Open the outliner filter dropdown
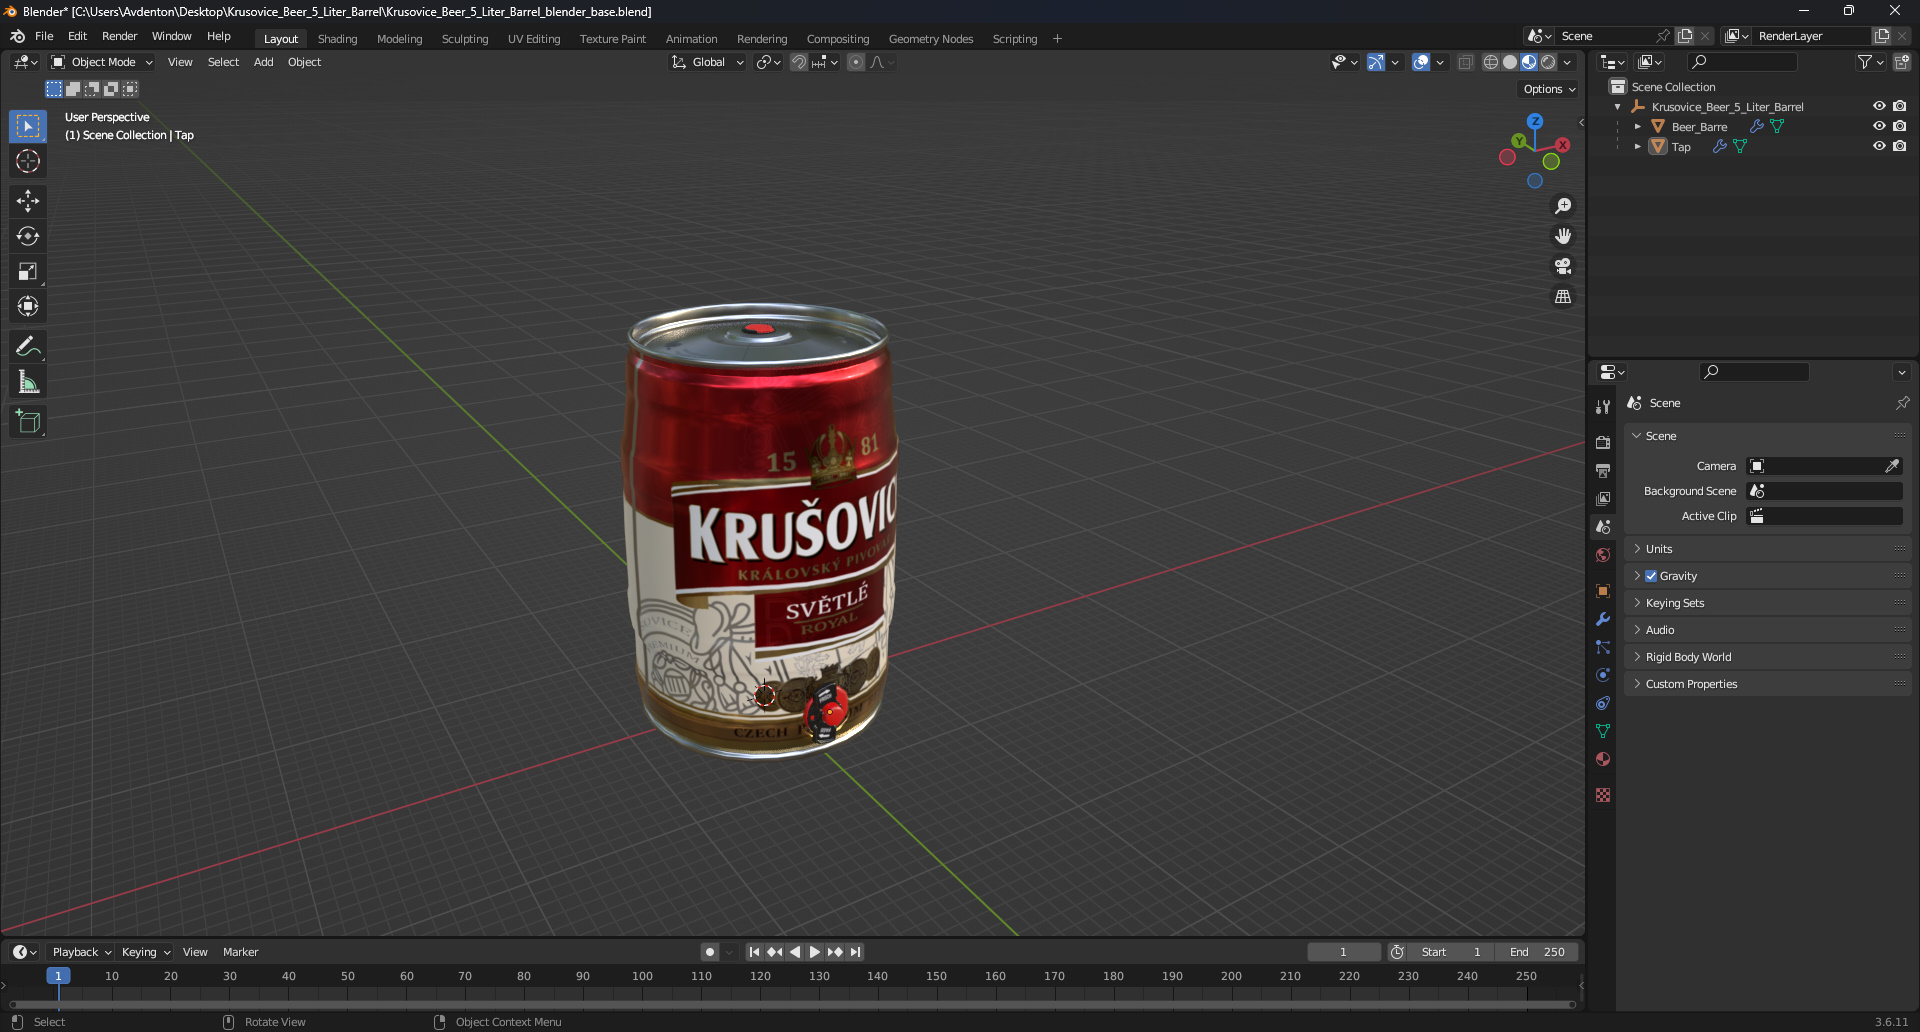 click(1870, 62)
